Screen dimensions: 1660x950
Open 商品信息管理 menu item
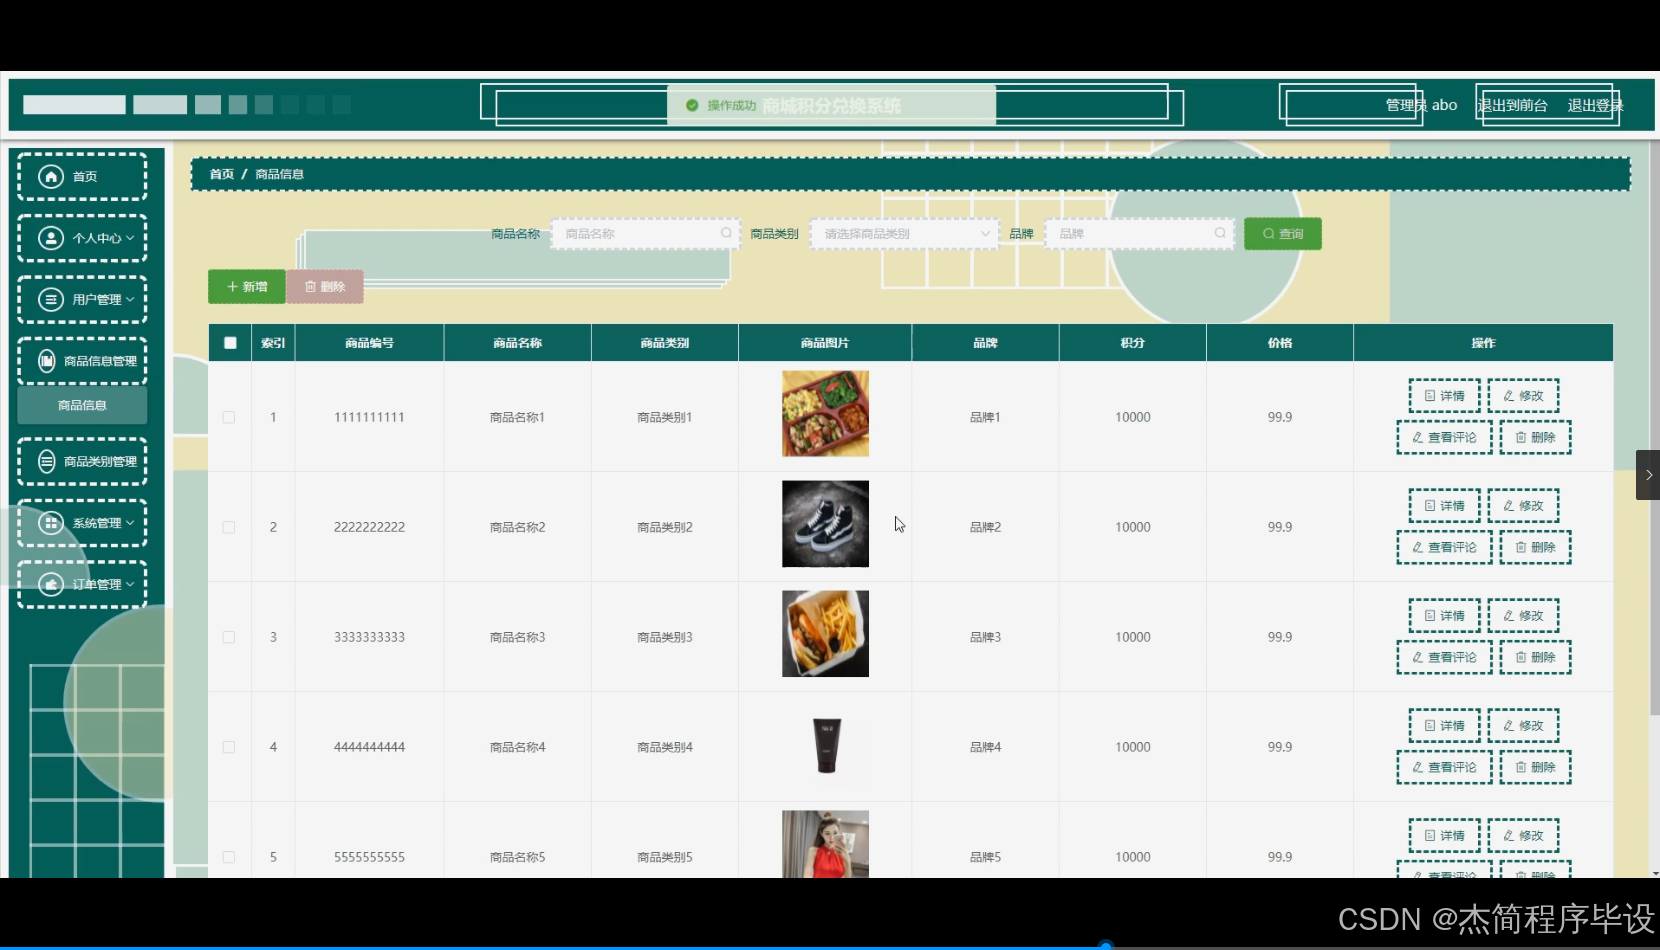(82, 361)
